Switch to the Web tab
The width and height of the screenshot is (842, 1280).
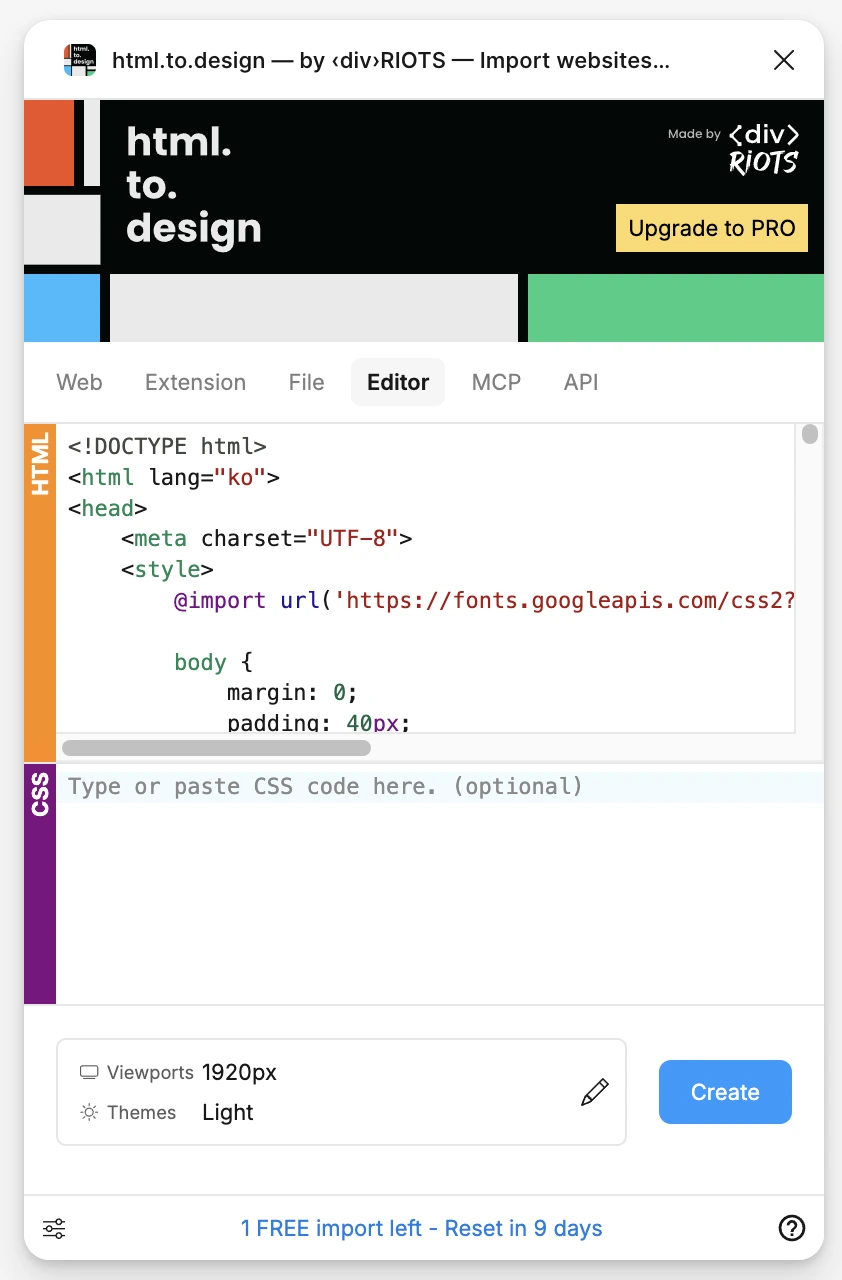click(79, 382)
